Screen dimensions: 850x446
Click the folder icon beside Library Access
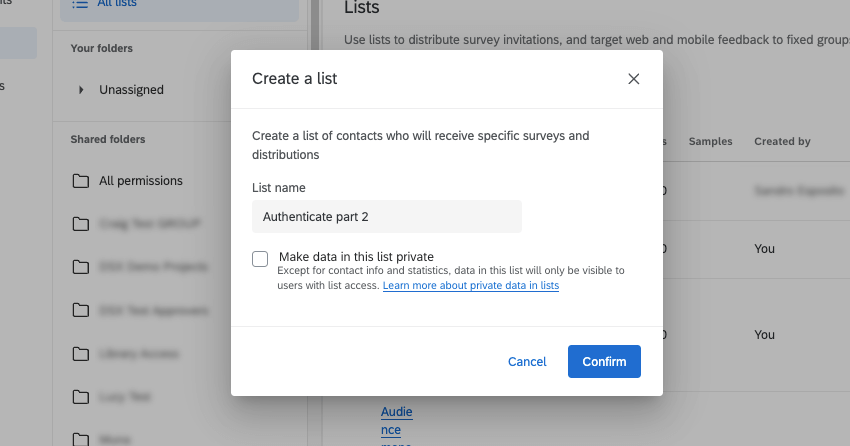pos(80,354)
